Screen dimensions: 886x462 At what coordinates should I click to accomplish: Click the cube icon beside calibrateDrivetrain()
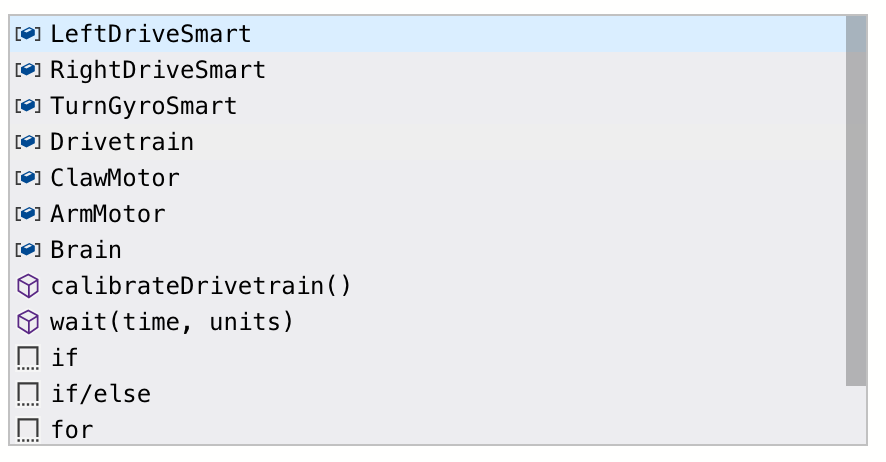tap(28, 286)
